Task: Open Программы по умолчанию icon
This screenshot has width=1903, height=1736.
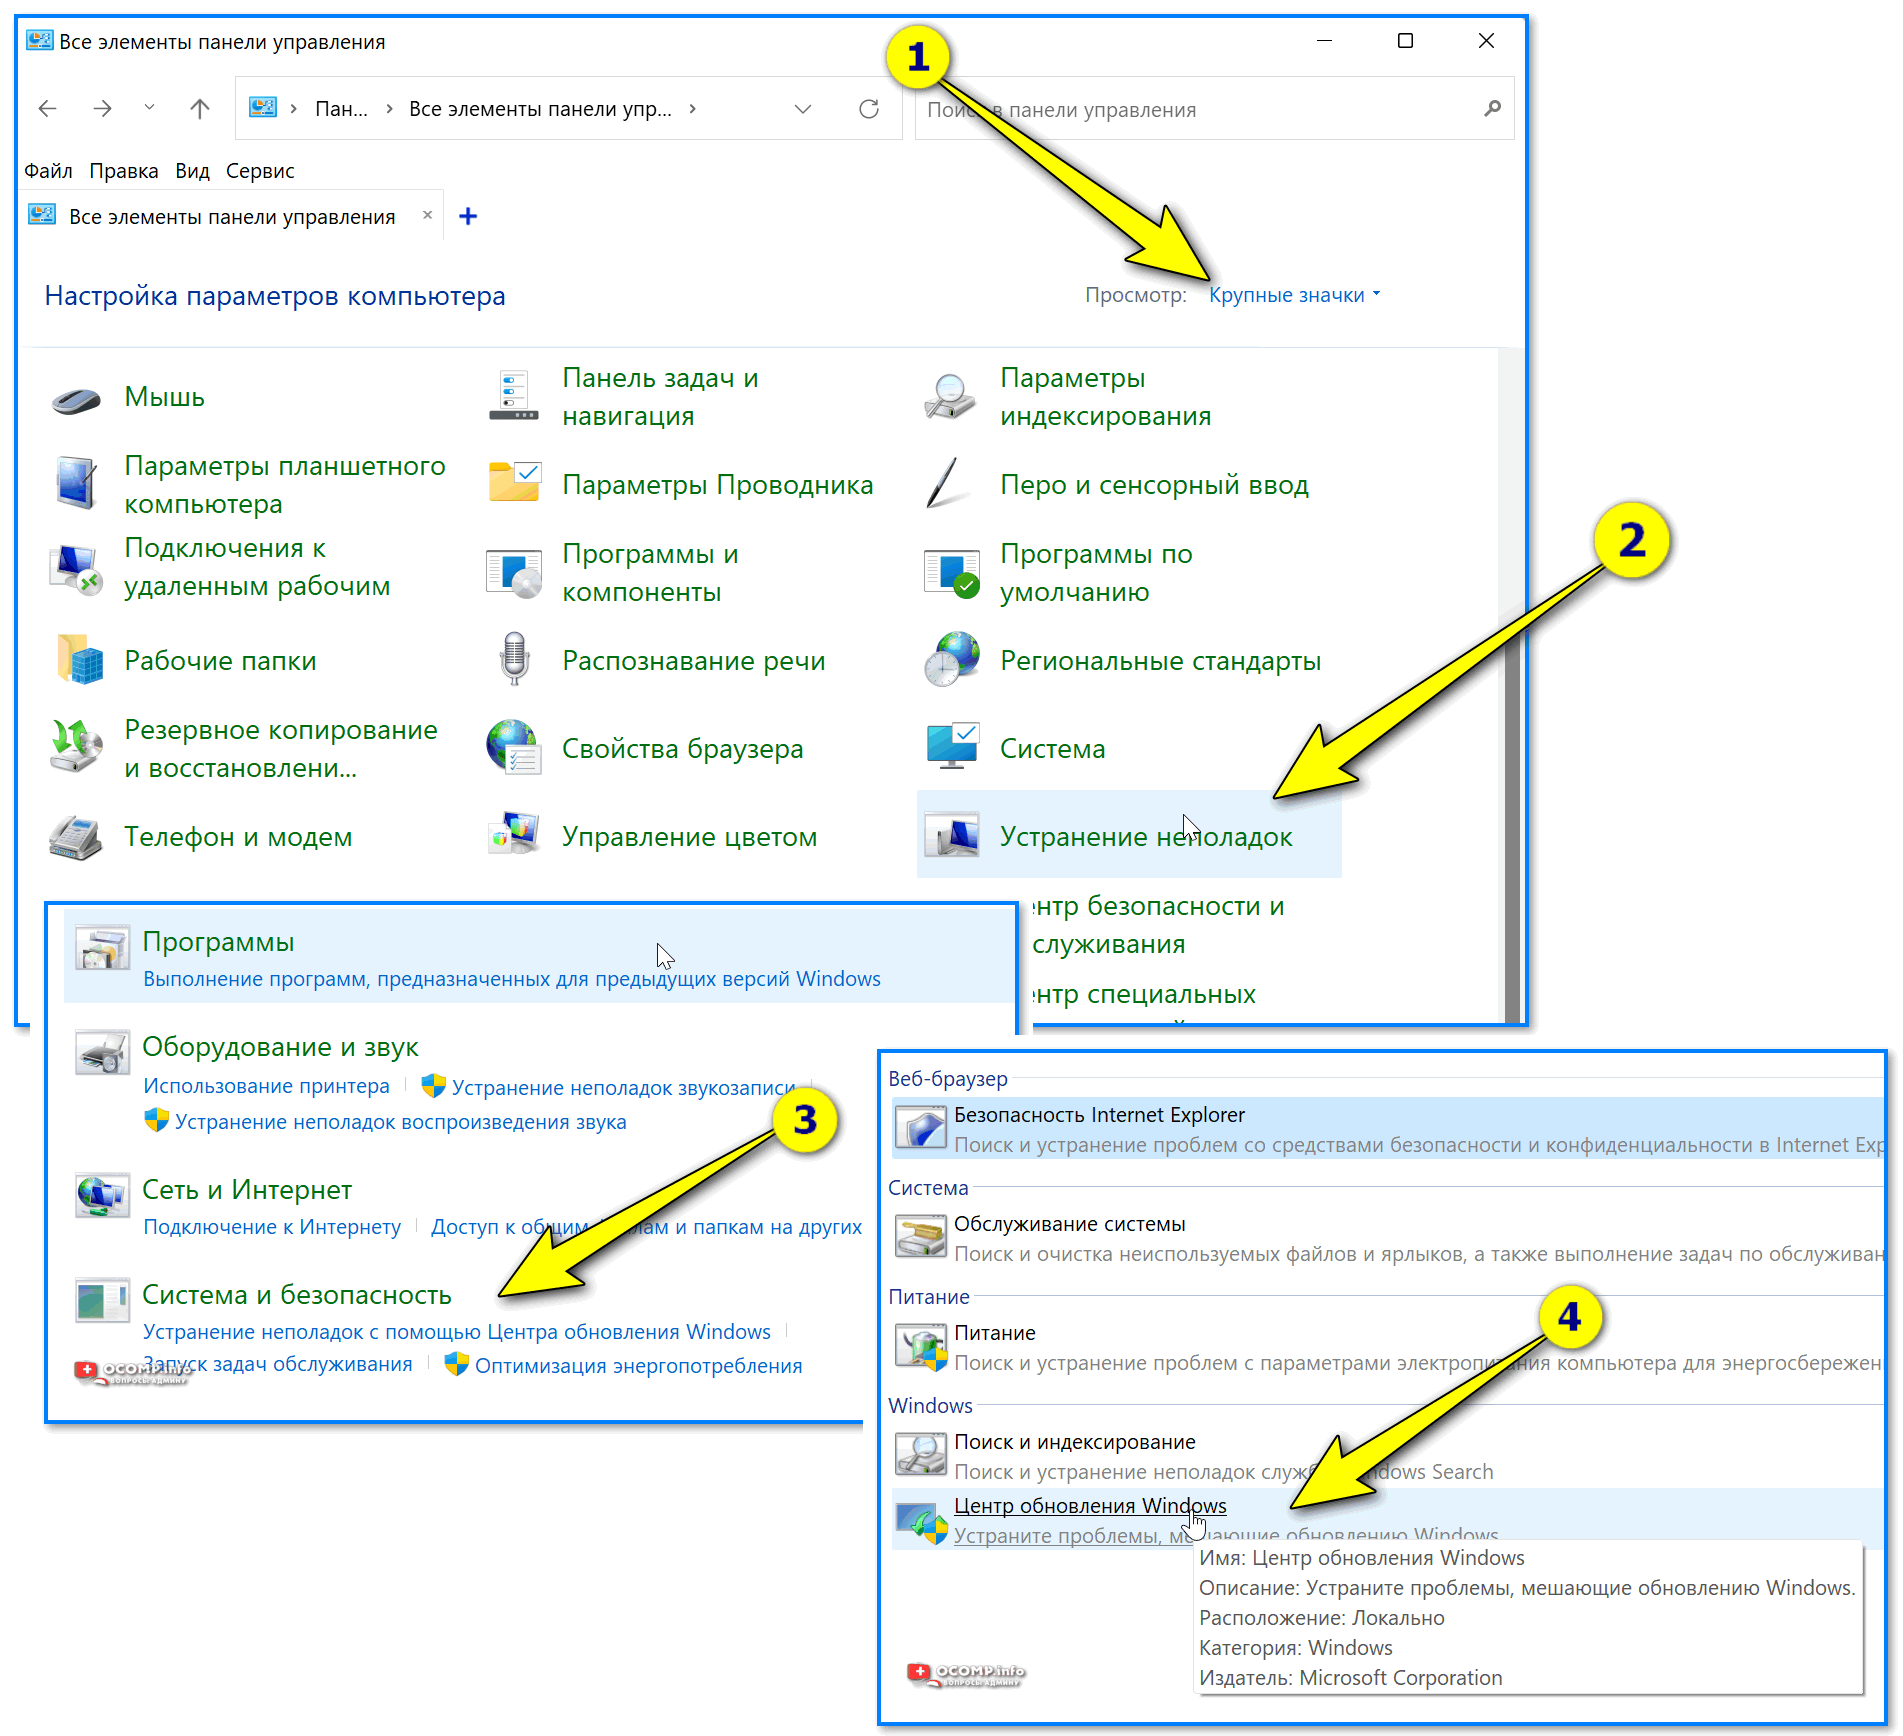Action: pyautogui.click(x=952, y=573)
